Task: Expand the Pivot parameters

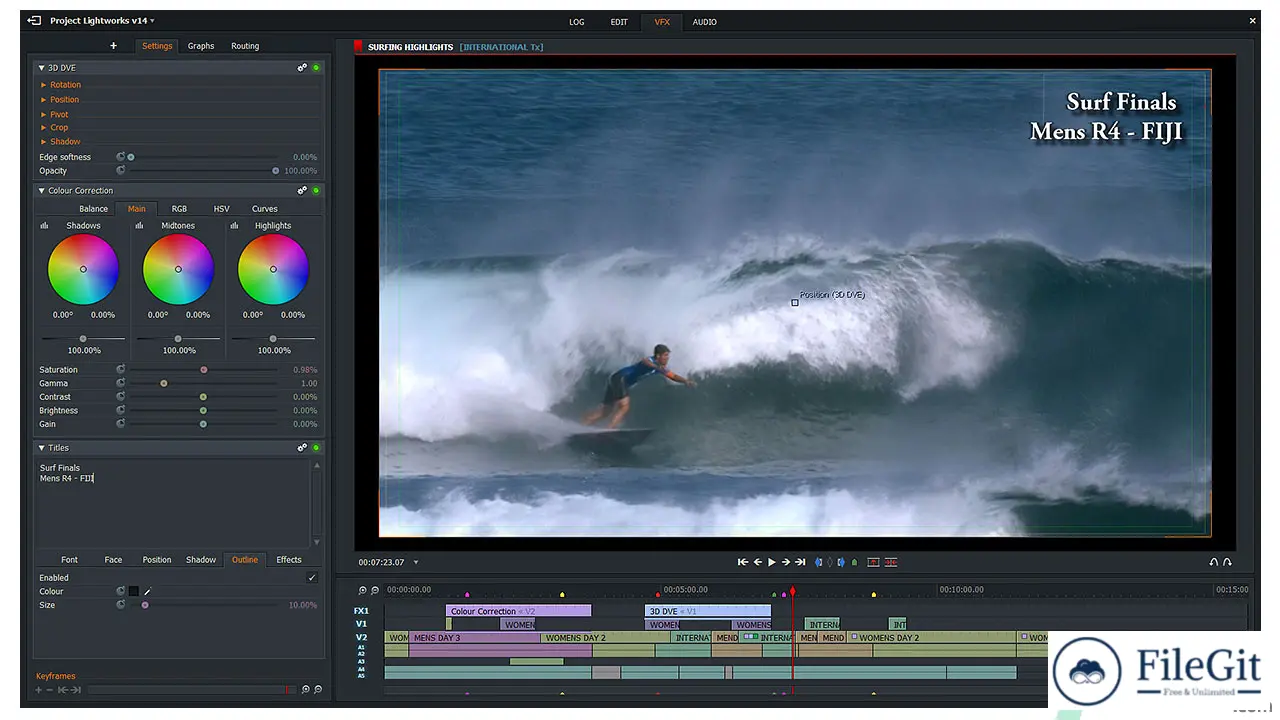Action: 44,114
